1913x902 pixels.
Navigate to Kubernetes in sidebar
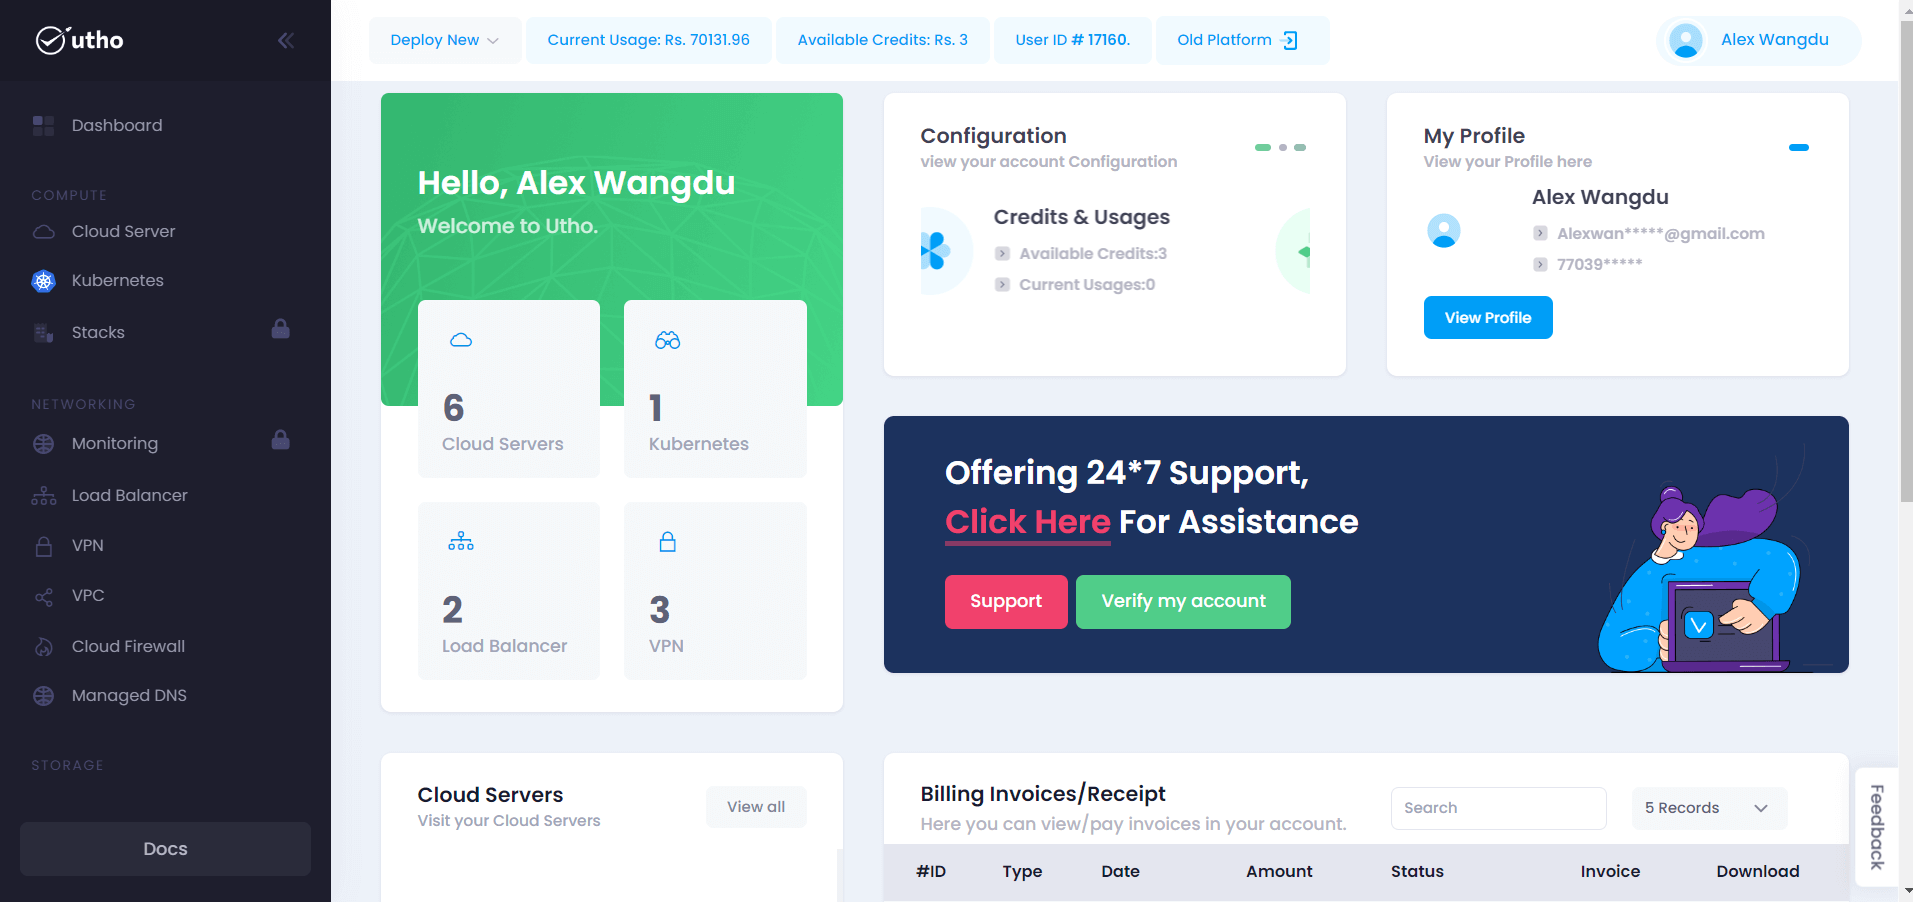click(117, 281)
